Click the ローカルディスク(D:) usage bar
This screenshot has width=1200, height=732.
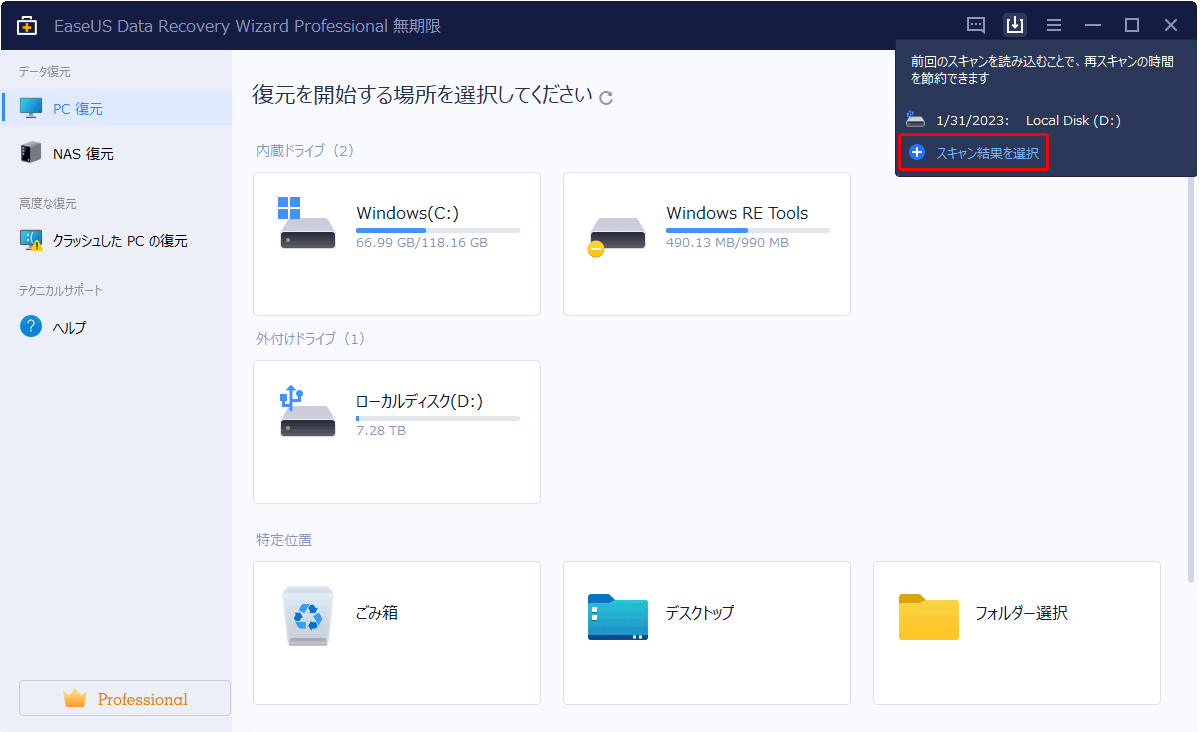coord(438,418)
